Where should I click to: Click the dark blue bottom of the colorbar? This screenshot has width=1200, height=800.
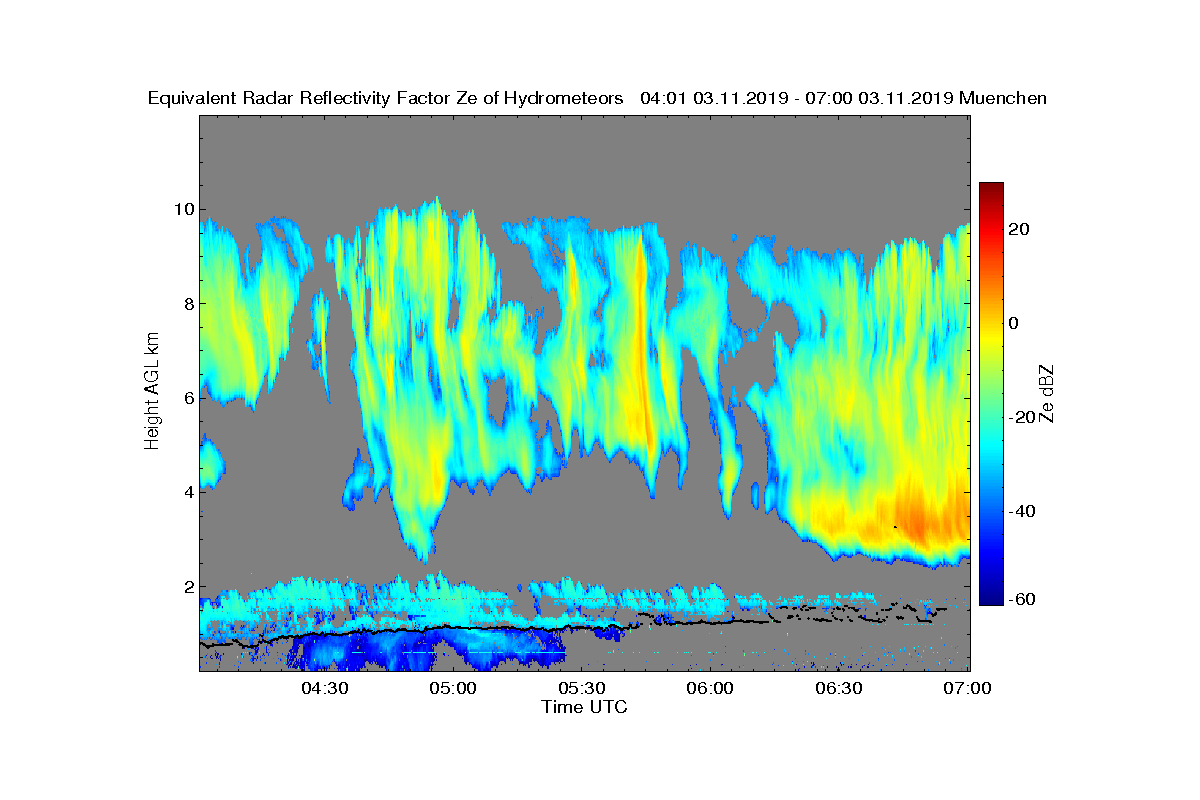pos(991,598)
